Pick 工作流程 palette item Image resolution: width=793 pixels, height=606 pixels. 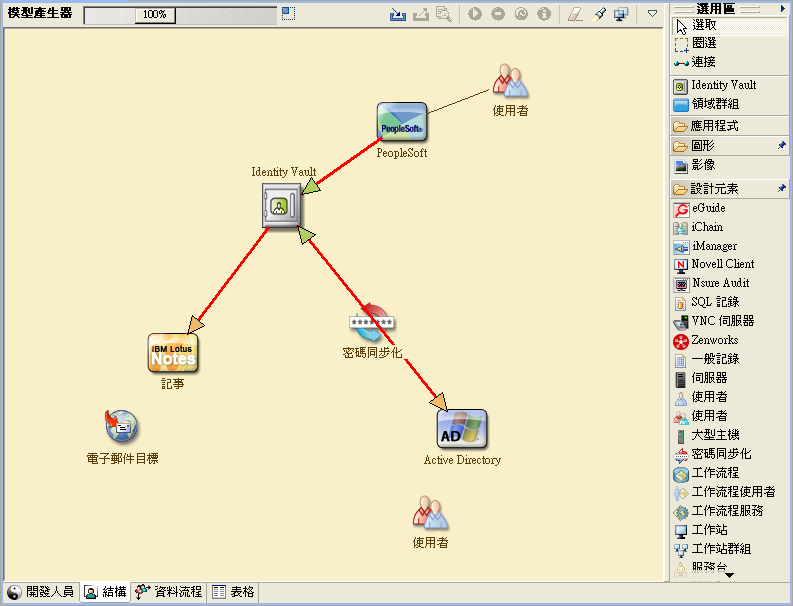(x=731, y=473)
